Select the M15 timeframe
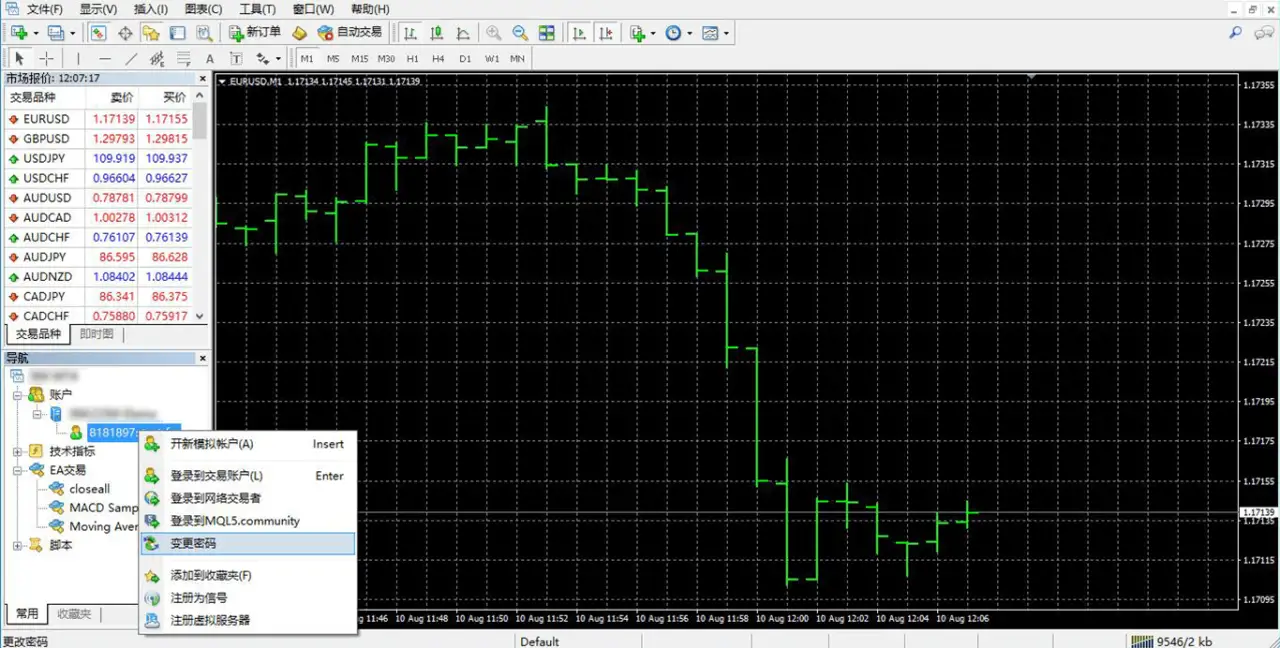This screenshot has height=648, width=1280. pyautogui.click(x=360, y=59)
